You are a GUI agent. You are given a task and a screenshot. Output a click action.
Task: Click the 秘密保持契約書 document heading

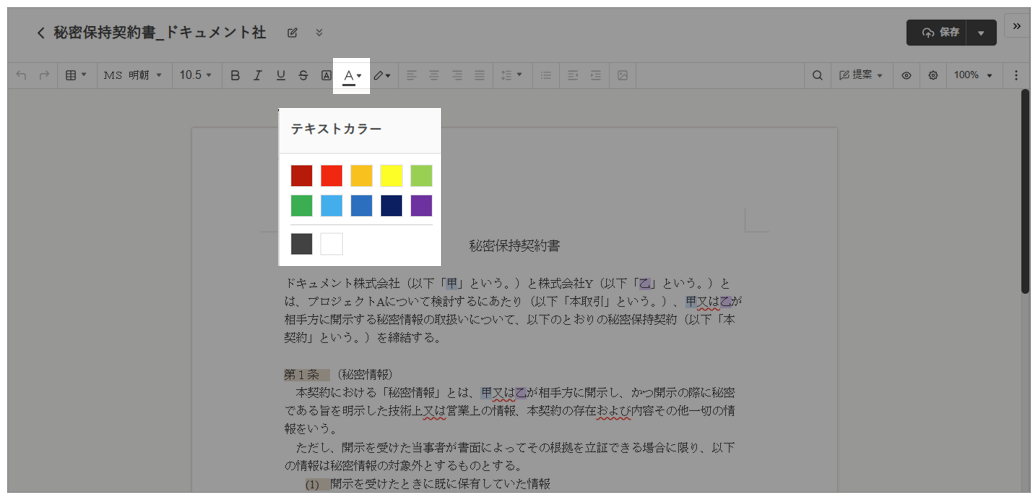[x=514, y=245]
